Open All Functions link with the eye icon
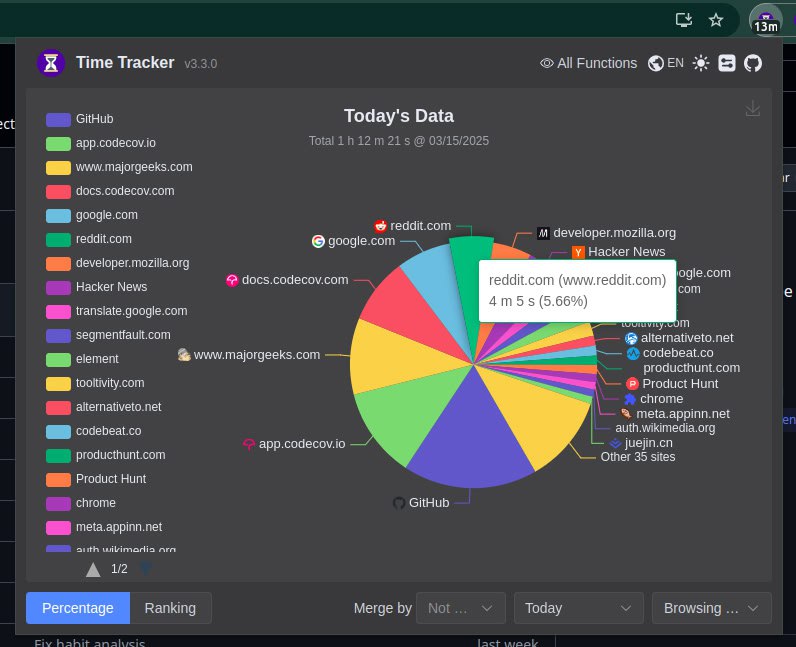 (588, 63)
